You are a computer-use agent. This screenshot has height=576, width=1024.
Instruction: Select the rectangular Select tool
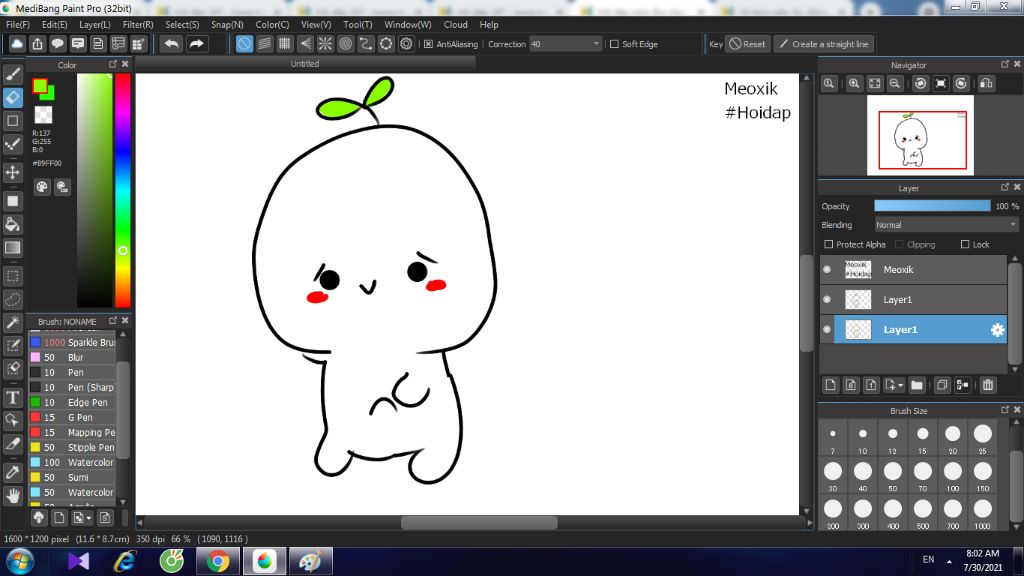(x=12, y=276)
